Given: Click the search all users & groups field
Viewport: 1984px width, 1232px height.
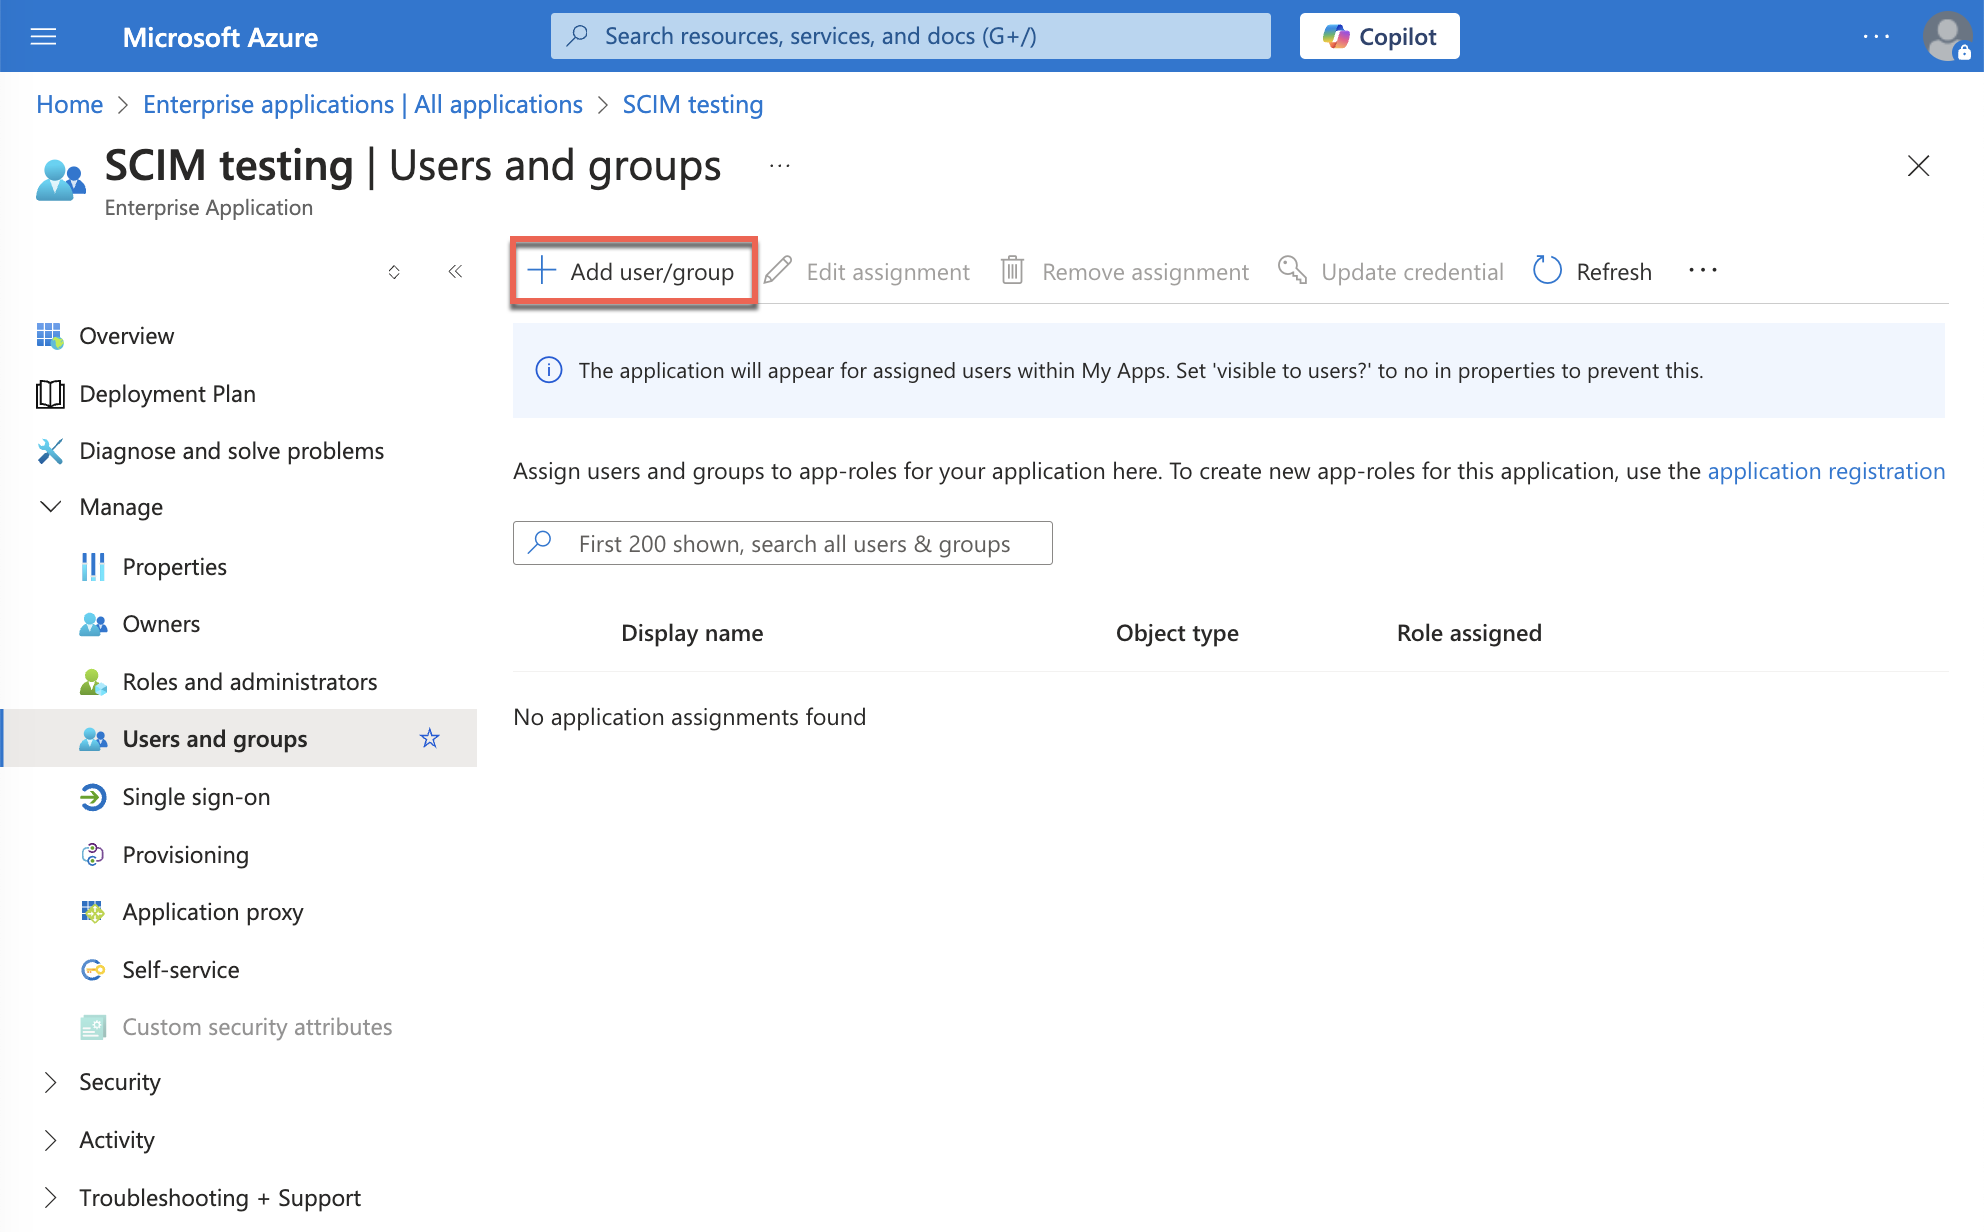Looking at the screenshot, I should [x=783, y=543].
